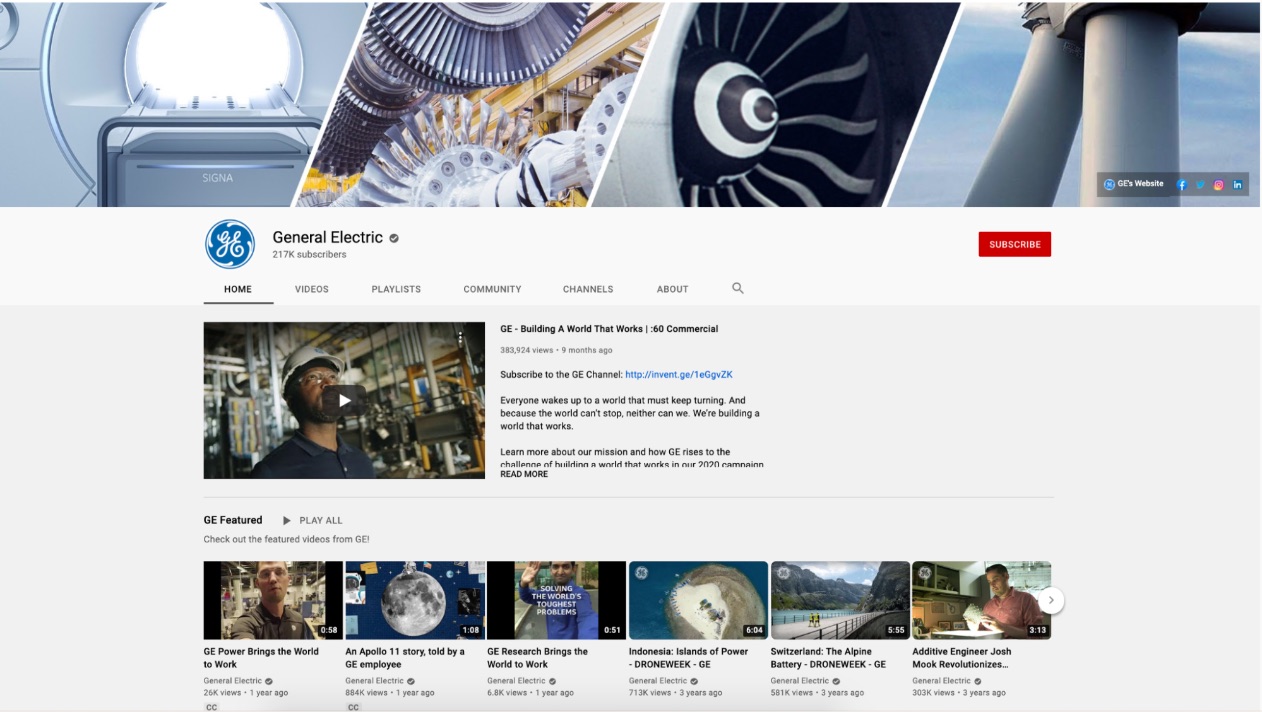
Task: Click the title 'Additive Engineer Josh Mook Revolutionizes'
Action: point(962,658)
